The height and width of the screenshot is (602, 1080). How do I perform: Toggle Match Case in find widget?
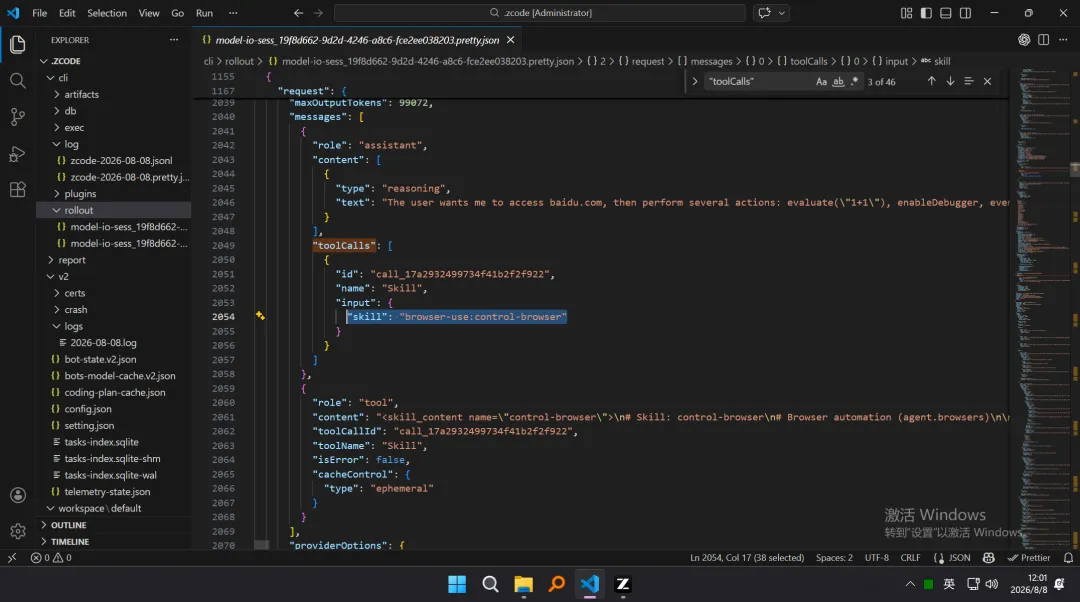coord(821,81)
